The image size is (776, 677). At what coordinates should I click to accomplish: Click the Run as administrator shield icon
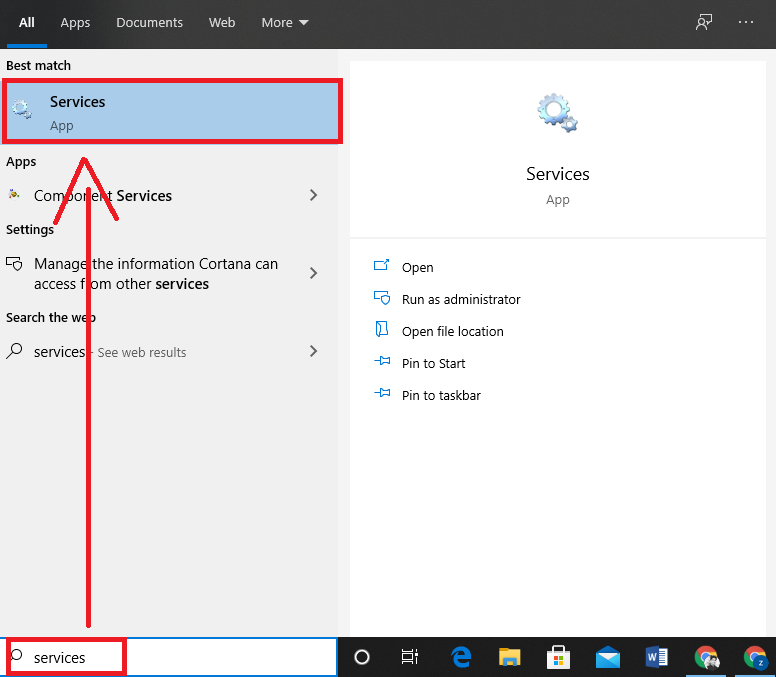(382, 298)
